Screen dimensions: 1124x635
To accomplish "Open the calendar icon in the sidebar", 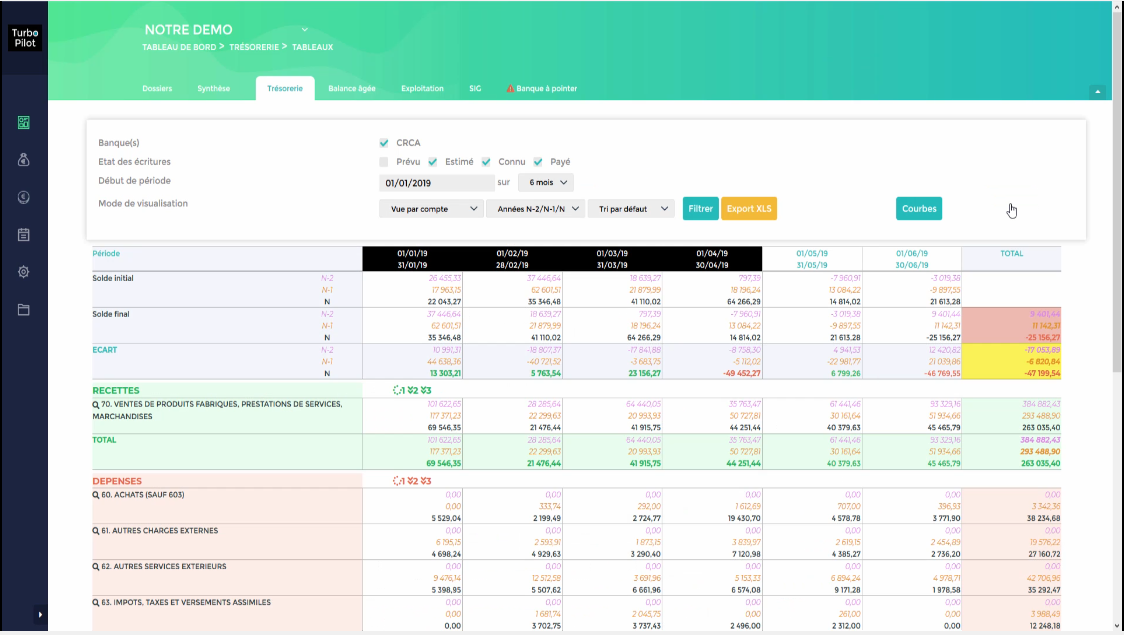I will [23, 235].
